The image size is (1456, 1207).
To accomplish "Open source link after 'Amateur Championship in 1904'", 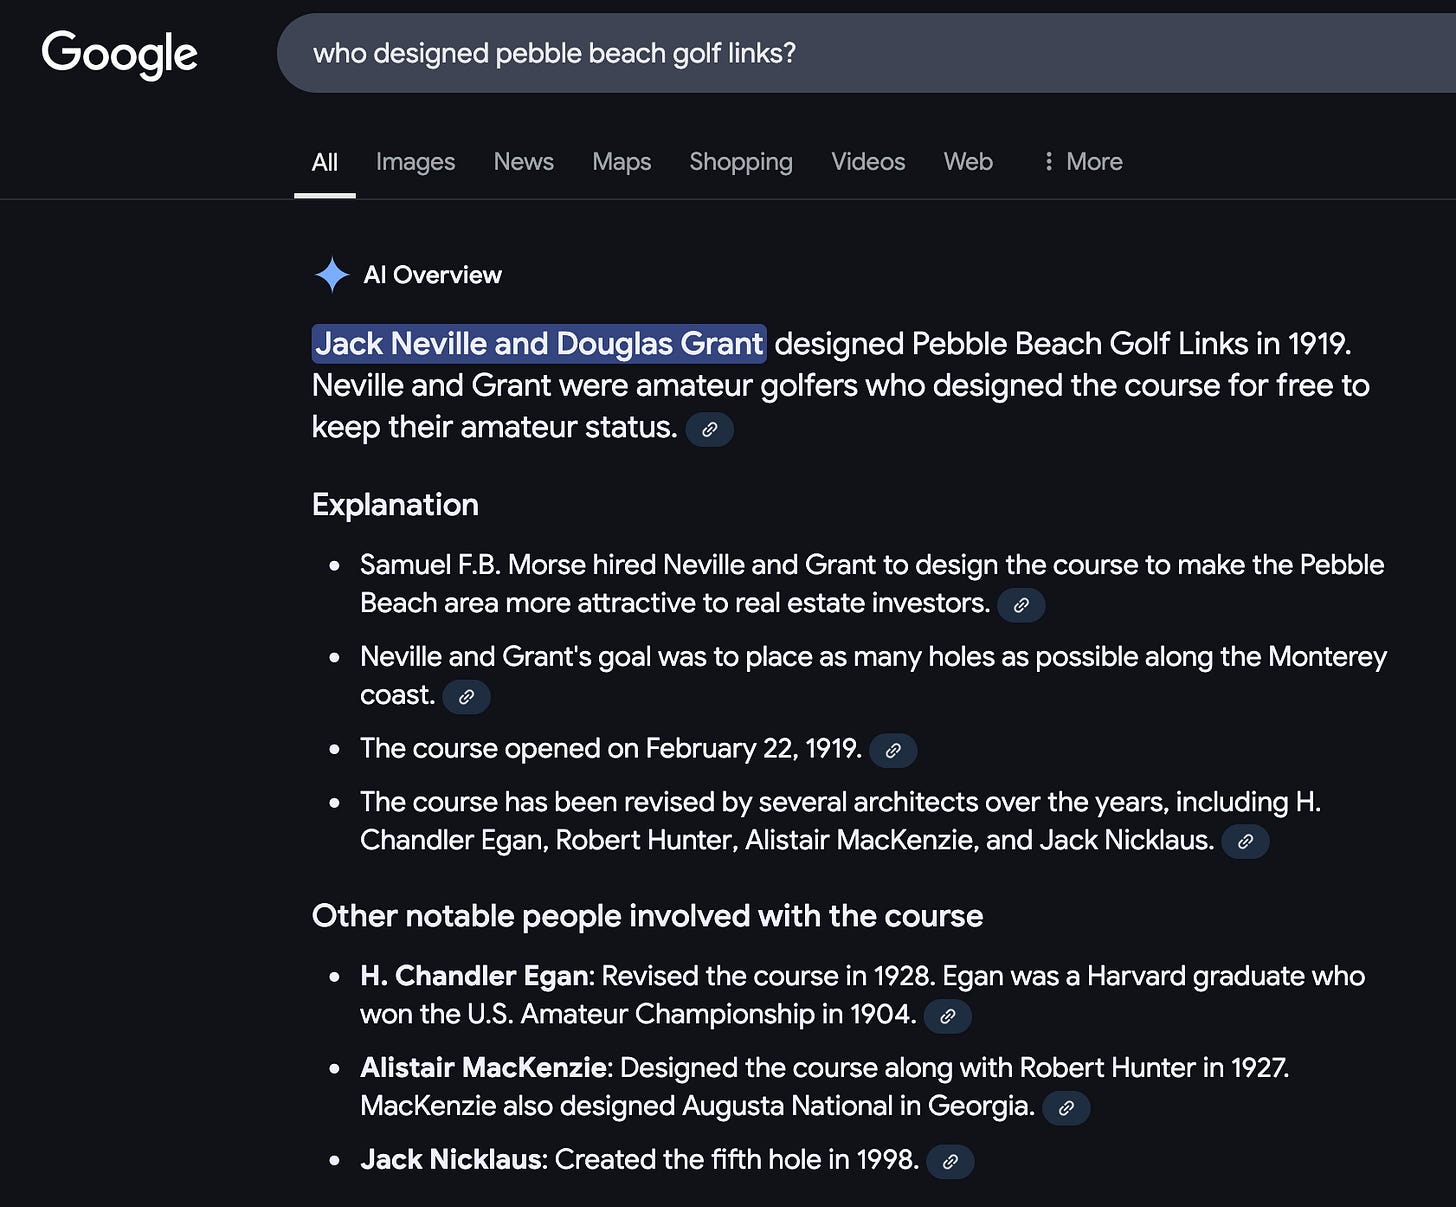I will pos(947,1016).
